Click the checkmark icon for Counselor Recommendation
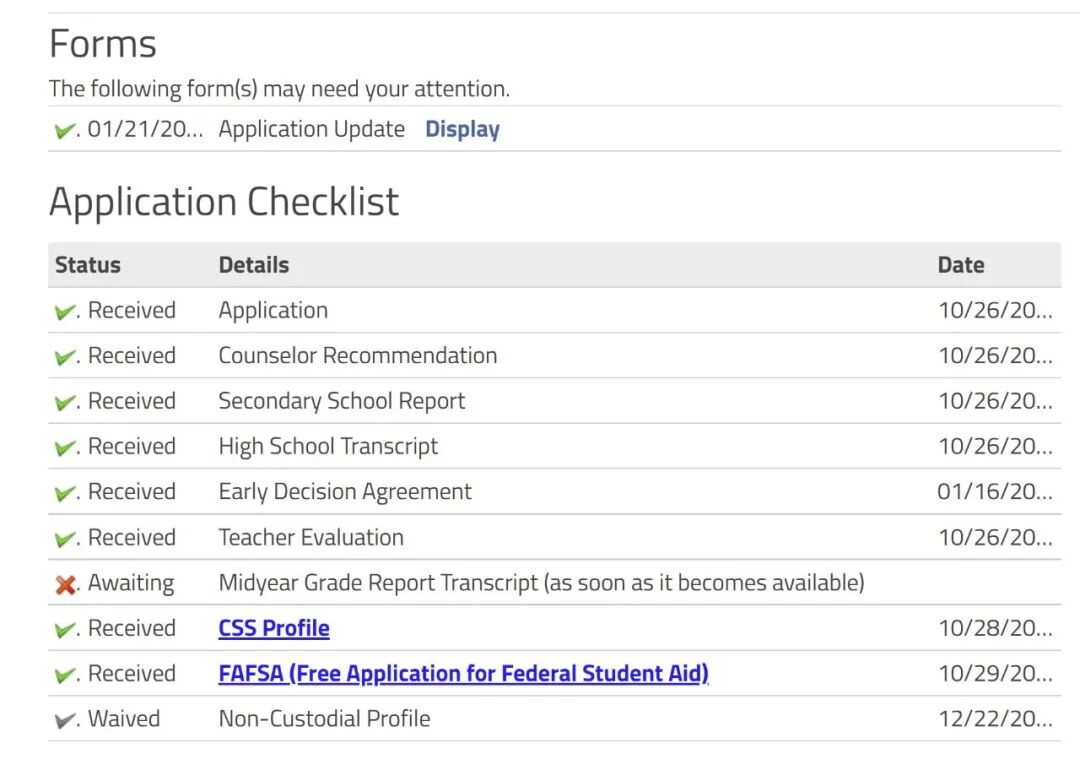 (x=65, y=357)
